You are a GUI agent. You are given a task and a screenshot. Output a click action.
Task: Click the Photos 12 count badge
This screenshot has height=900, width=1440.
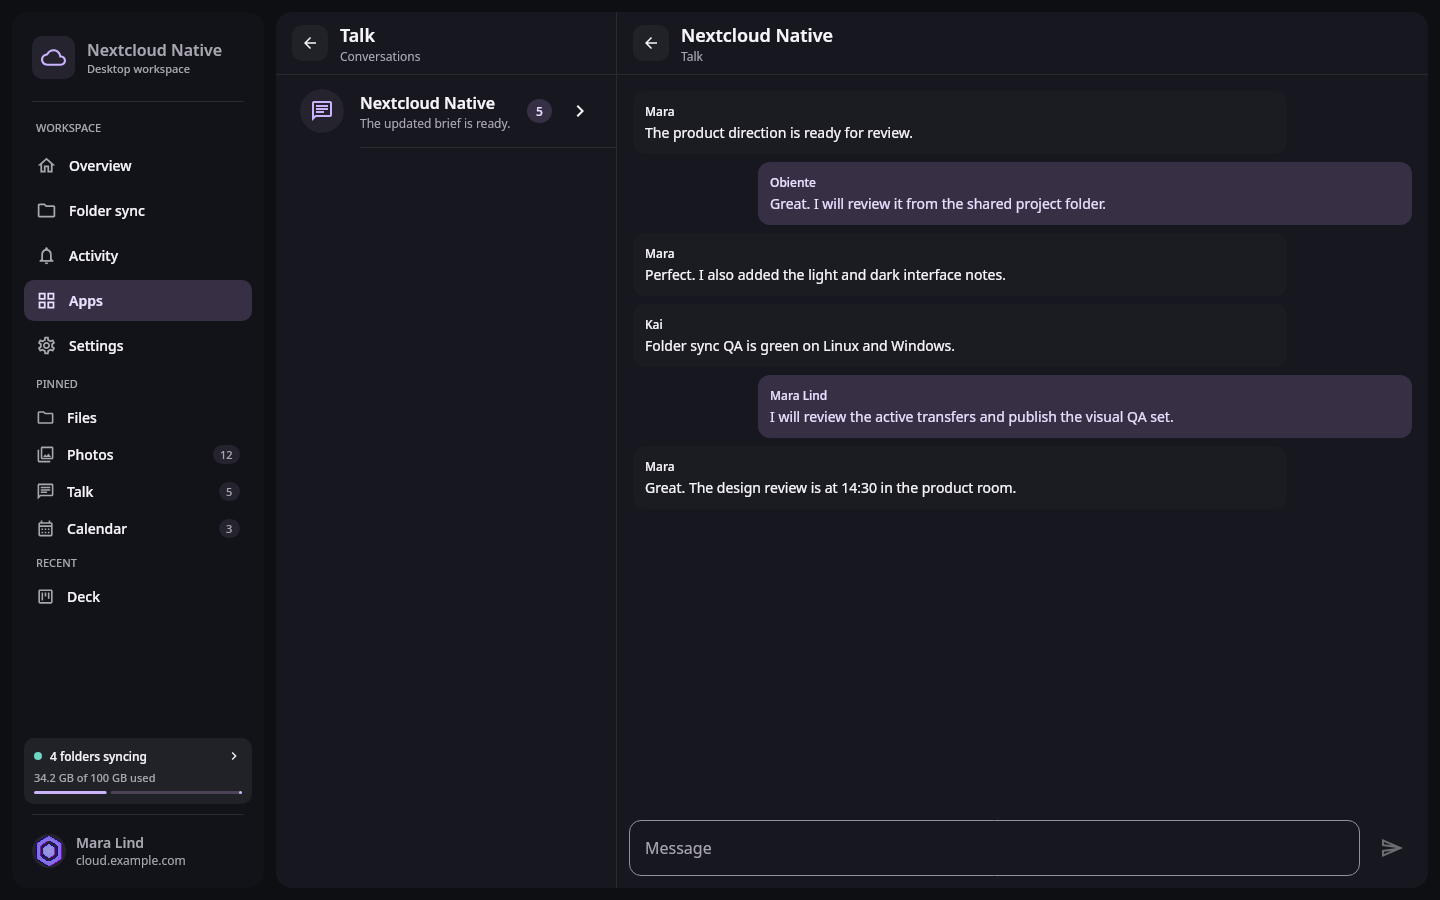tap(226, 455)
